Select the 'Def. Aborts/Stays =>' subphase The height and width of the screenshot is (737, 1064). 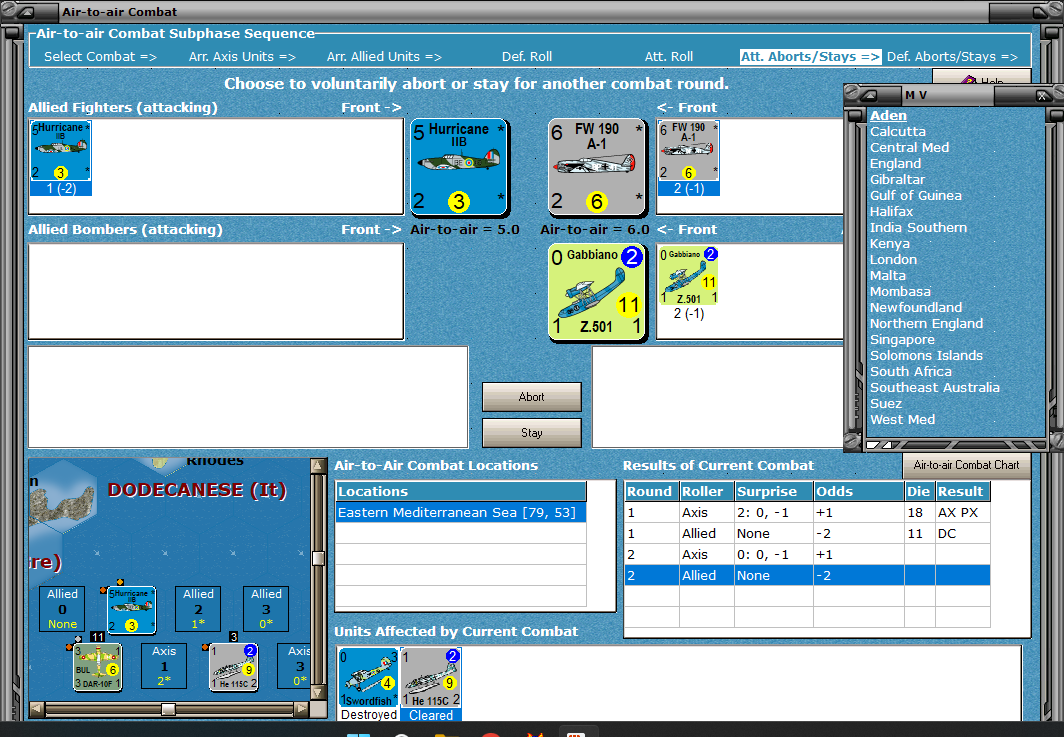coord(952,57)
